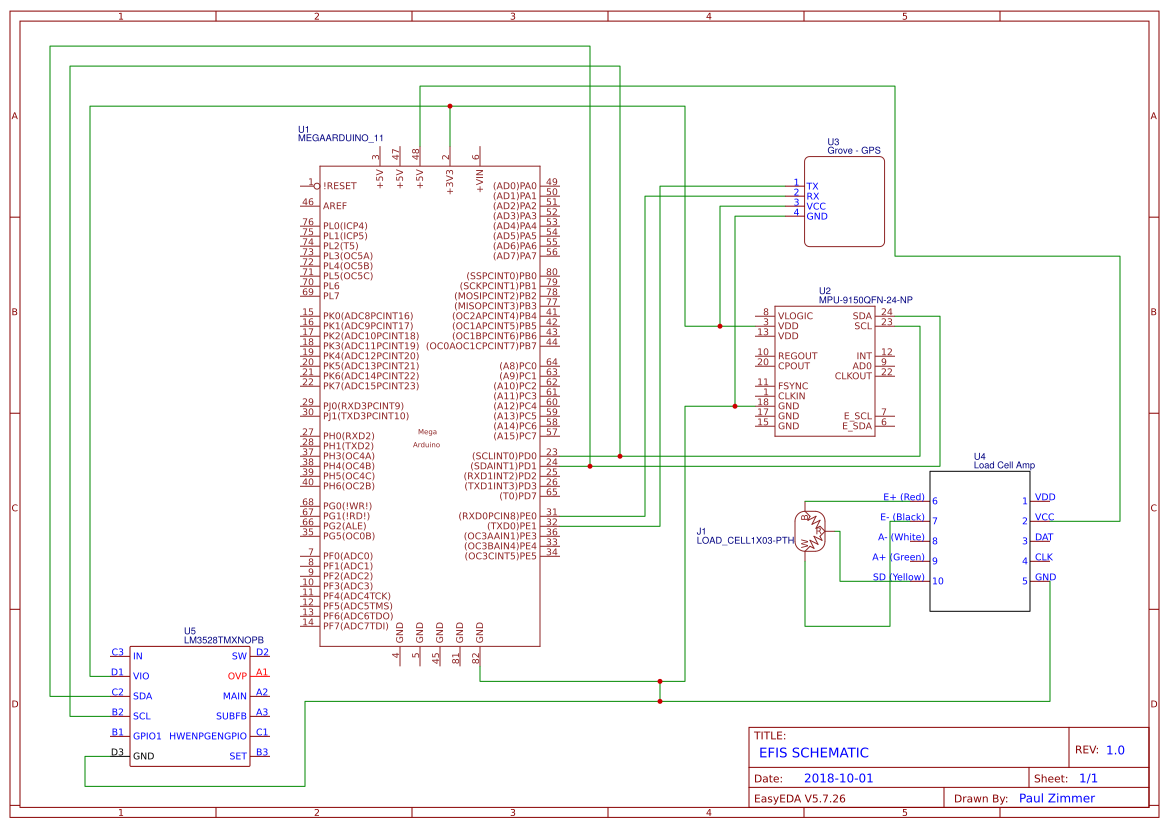Click the SD (Yellow) net label
This screenshot has width=1169, height=828.
point(897,577)
